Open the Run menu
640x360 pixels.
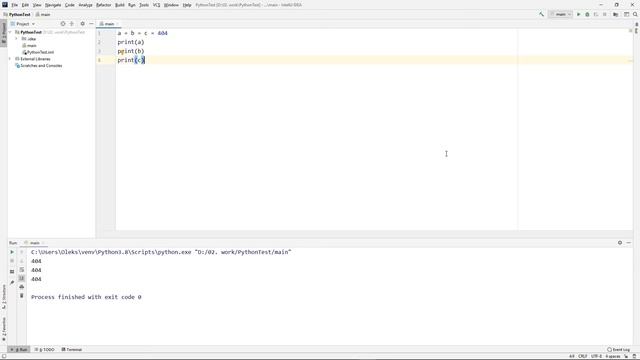coord(132,5)
